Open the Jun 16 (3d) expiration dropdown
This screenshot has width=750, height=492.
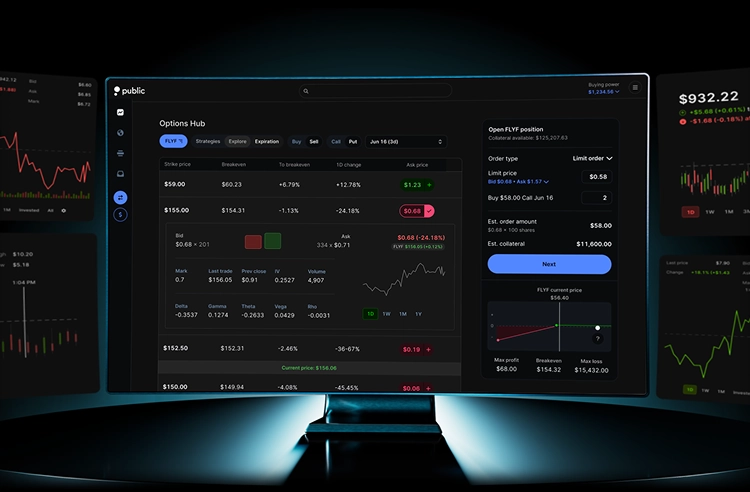coord(405,142)
